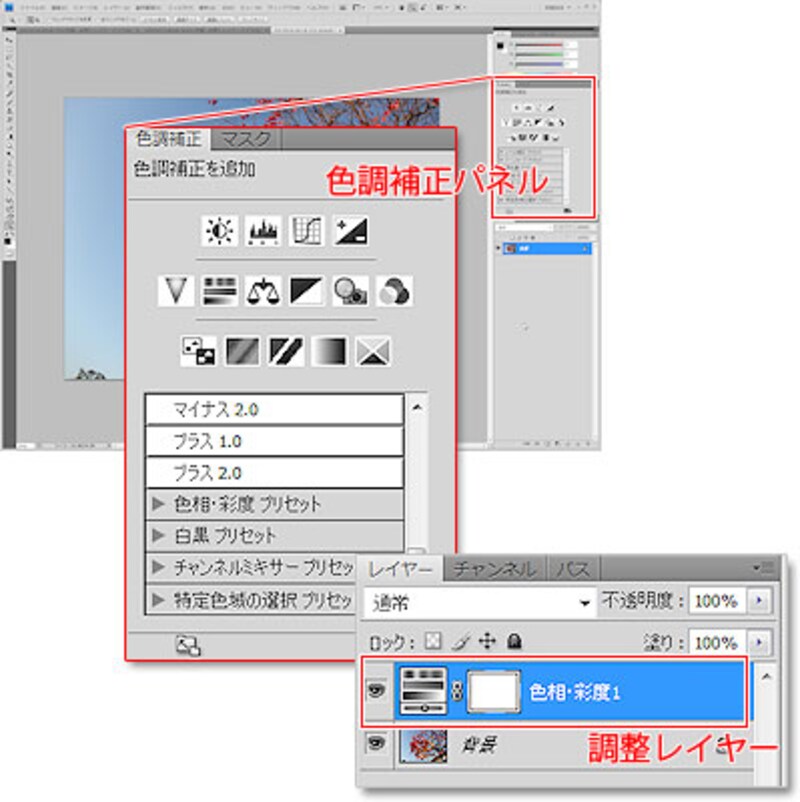Viewport: 800px width, 802px height.
Task: Lock position move icon
Action: (487, 641)
